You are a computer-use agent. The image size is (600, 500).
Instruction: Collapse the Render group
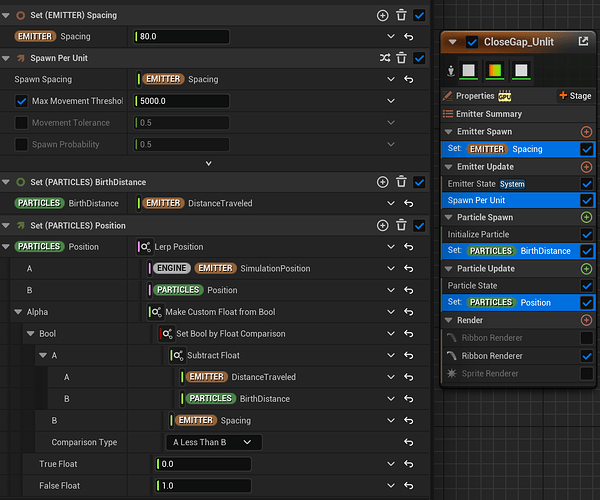click(x=448, y=320)
